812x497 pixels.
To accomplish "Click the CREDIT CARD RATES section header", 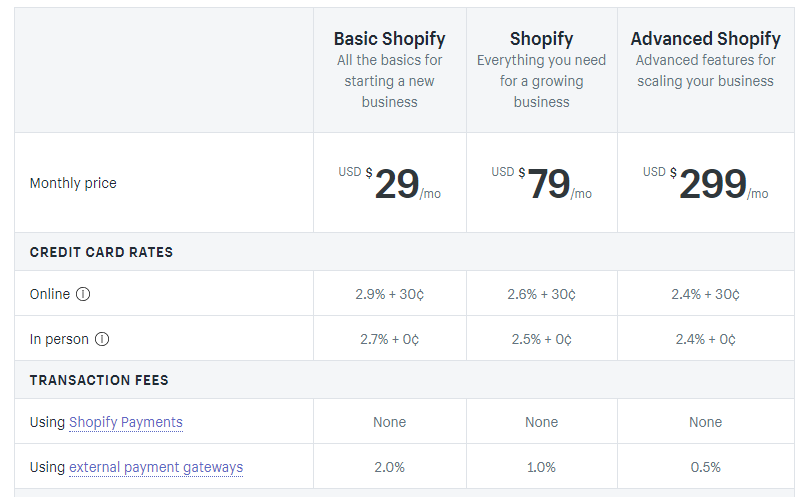I will tap(101, 252).
